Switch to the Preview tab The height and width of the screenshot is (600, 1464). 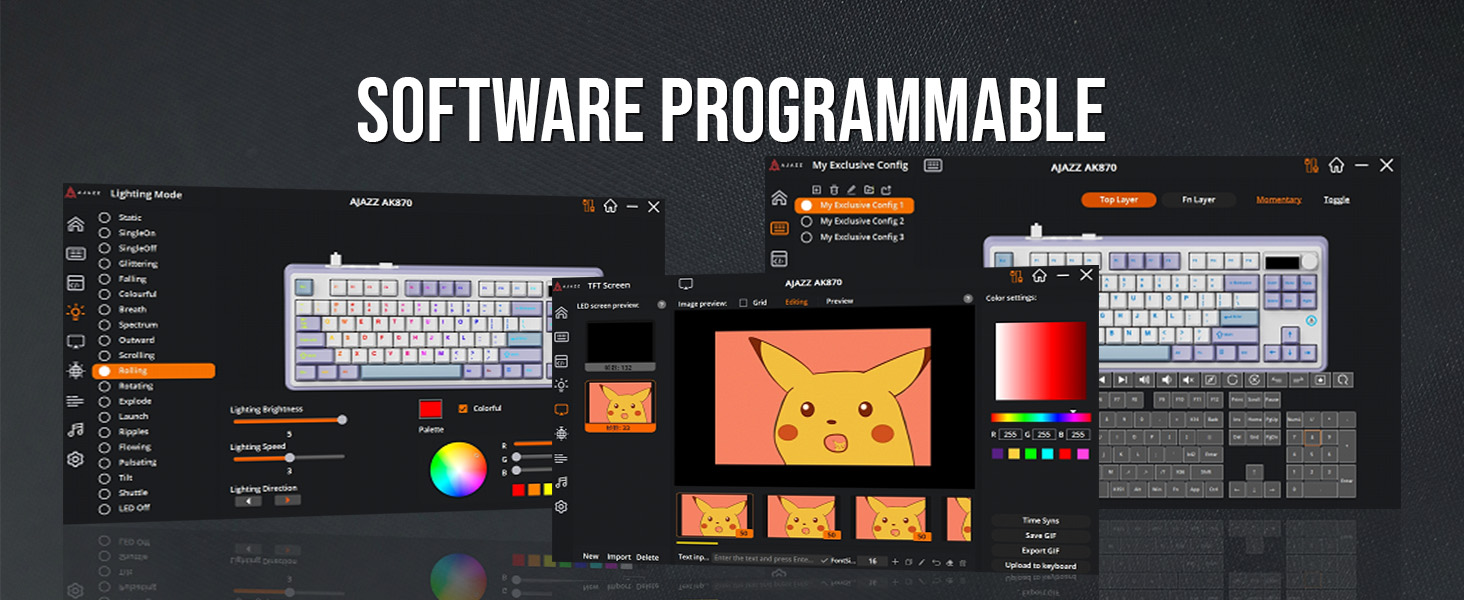840,301
